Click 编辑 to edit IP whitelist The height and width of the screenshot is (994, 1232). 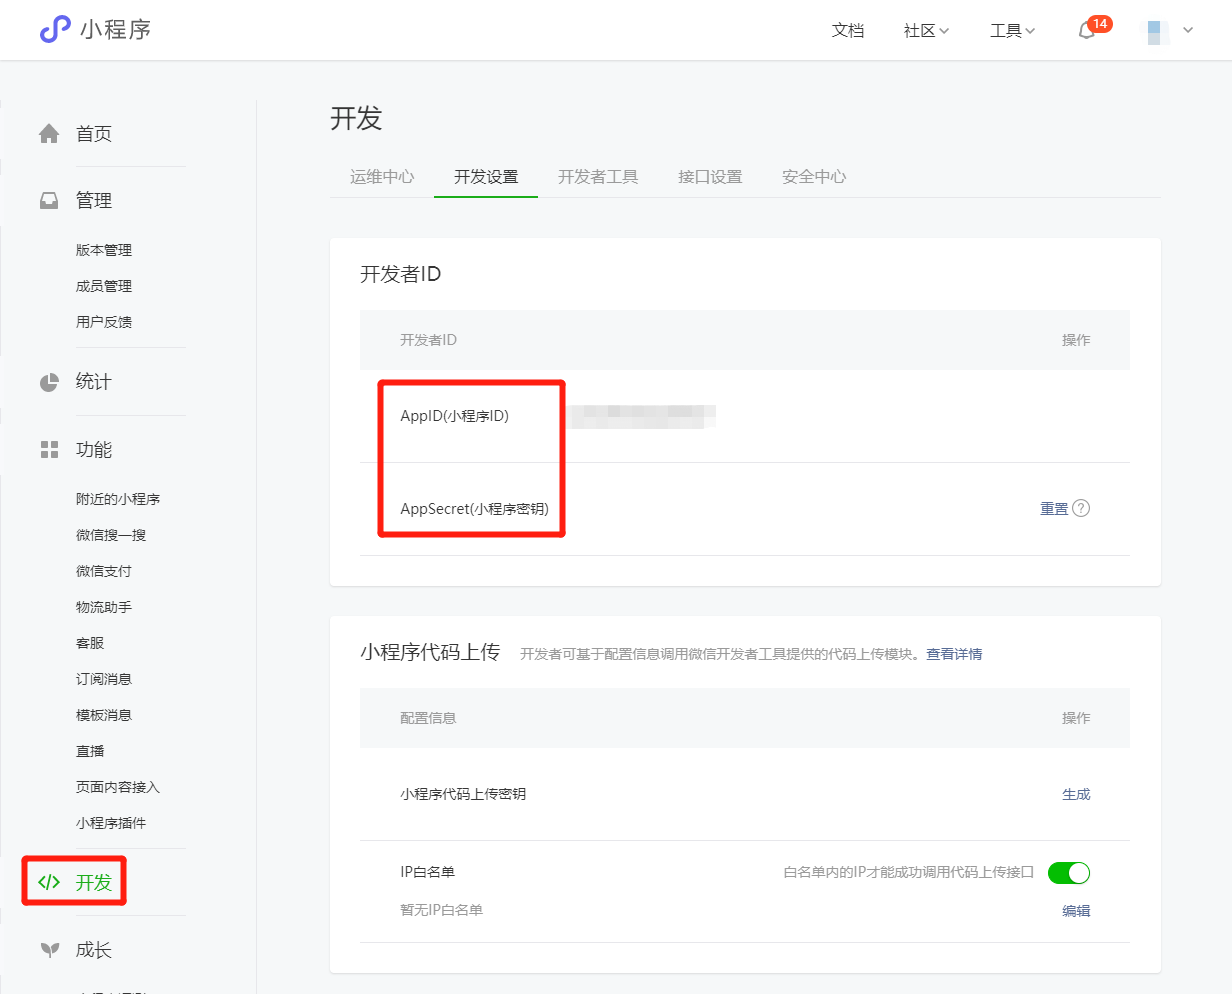1076,911
